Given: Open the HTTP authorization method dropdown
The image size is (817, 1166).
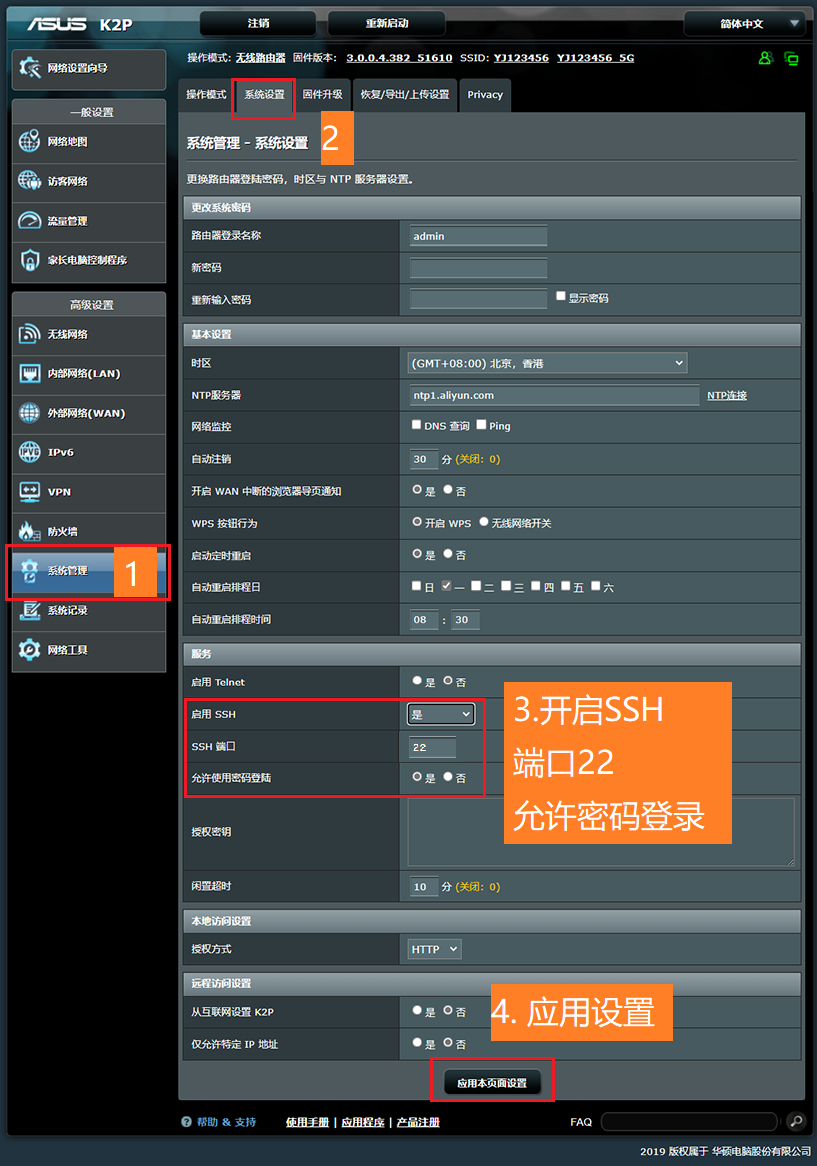Looking at the screenshot, I should [434, 949].
